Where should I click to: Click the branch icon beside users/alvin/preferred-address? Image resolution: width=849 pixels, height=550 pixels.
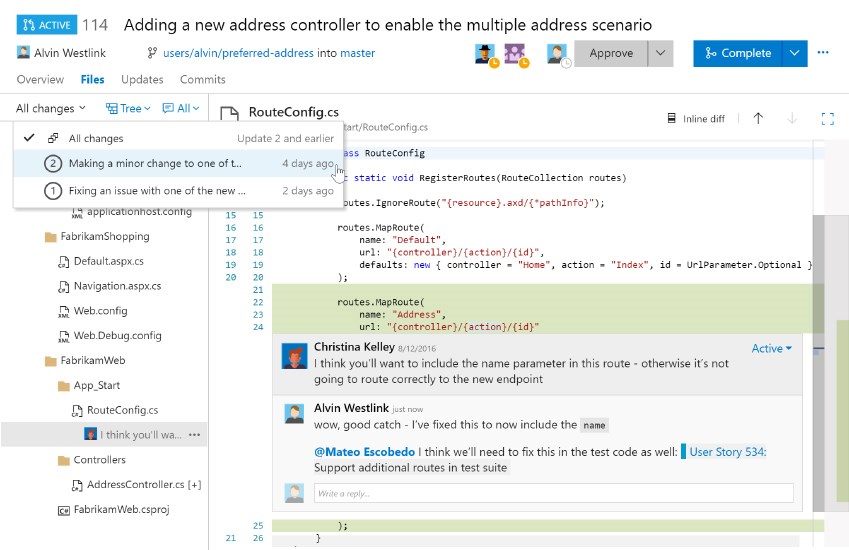[152, 53]
